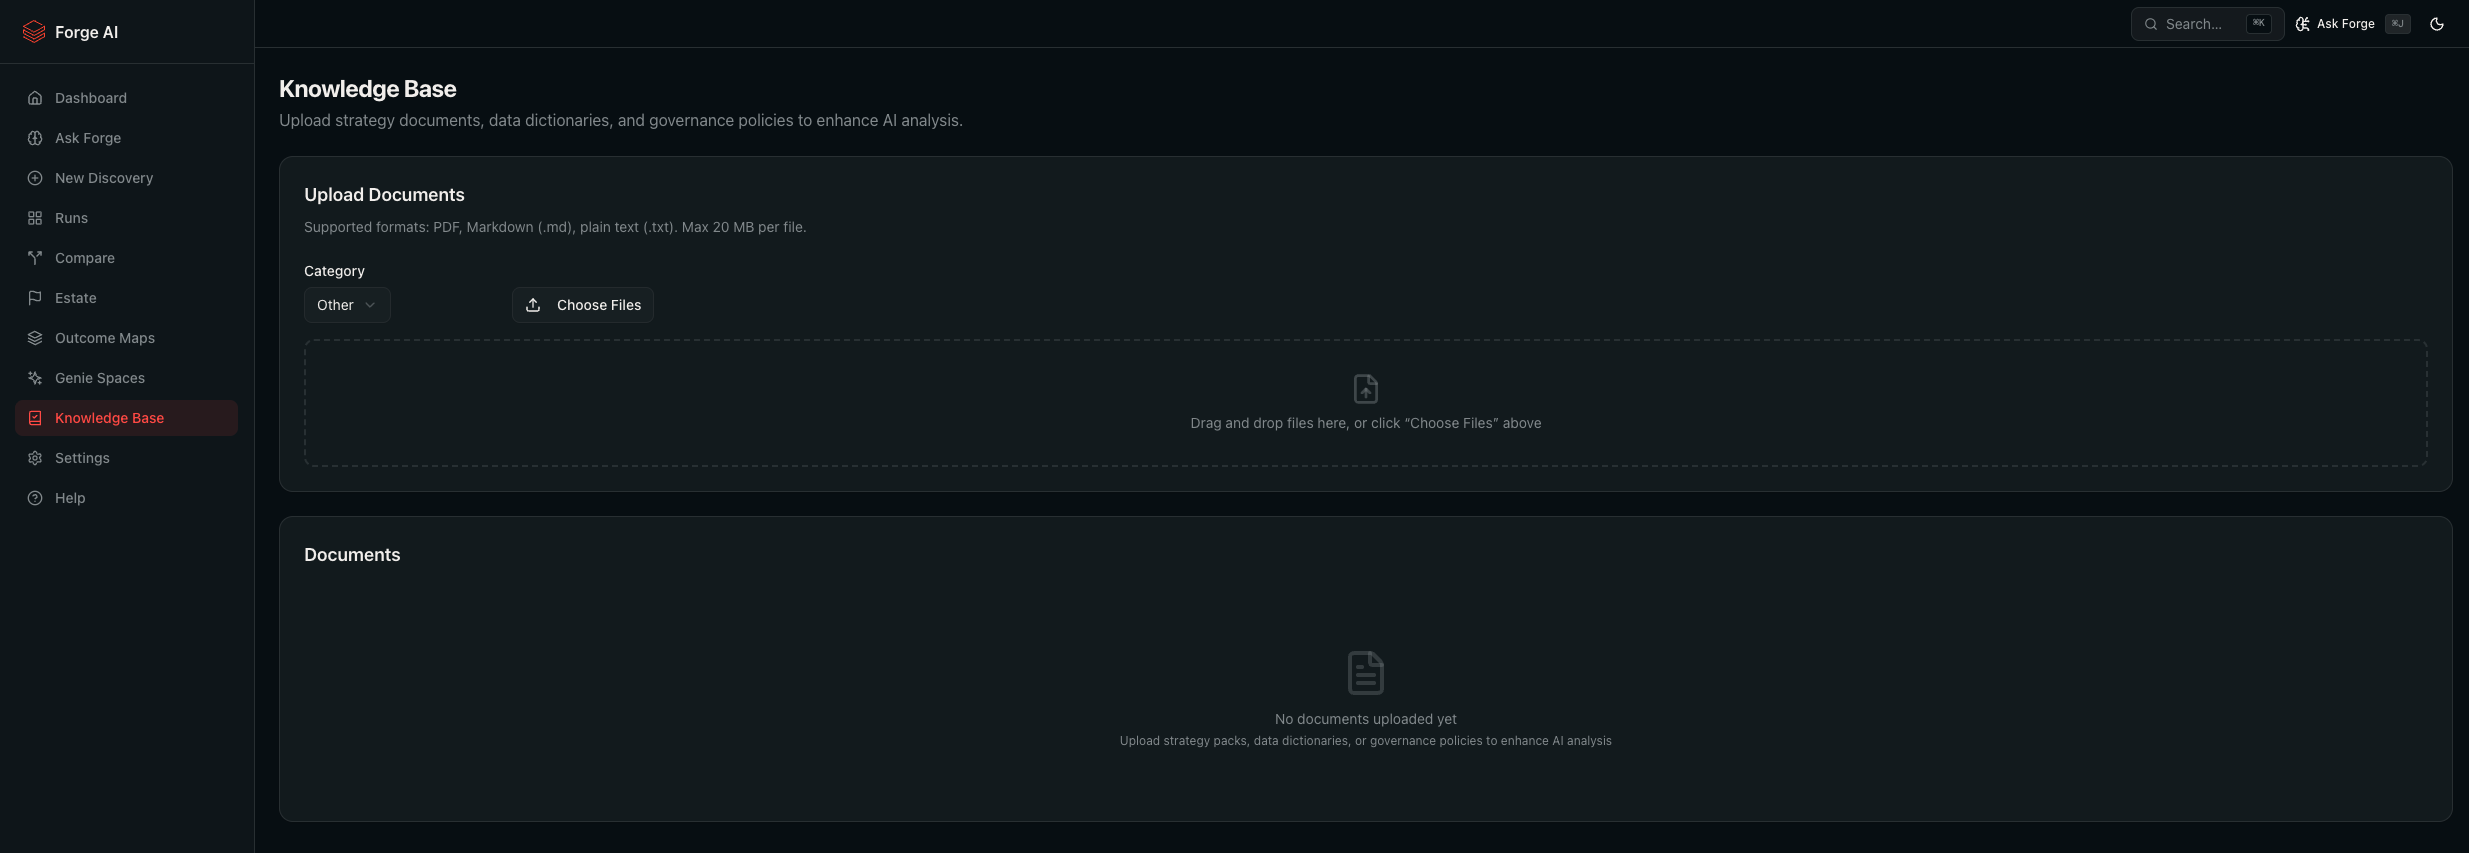Open Outcome Maps in the sidebar
2469x853 pixels.
click(x=126, y=338)
